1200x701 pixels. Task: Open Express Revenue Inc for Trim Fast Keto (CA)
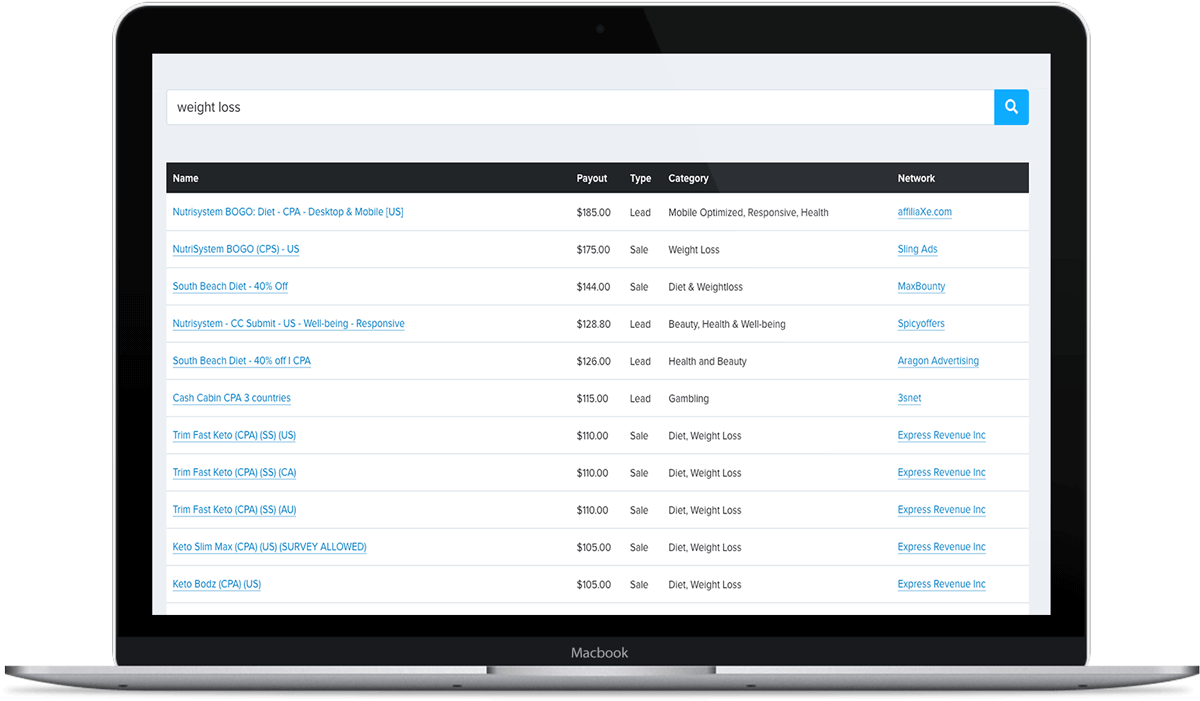point(941,472)
